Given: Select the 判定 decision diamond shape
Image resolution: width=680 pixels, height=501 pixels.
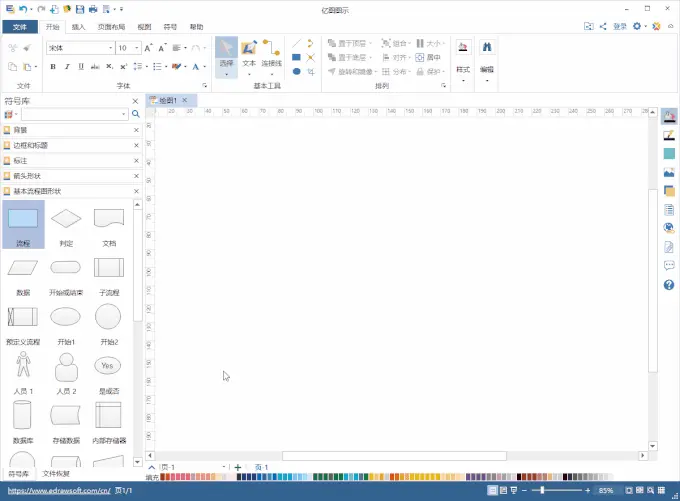Looking at the screenshot, I should [x=66, y=225].
